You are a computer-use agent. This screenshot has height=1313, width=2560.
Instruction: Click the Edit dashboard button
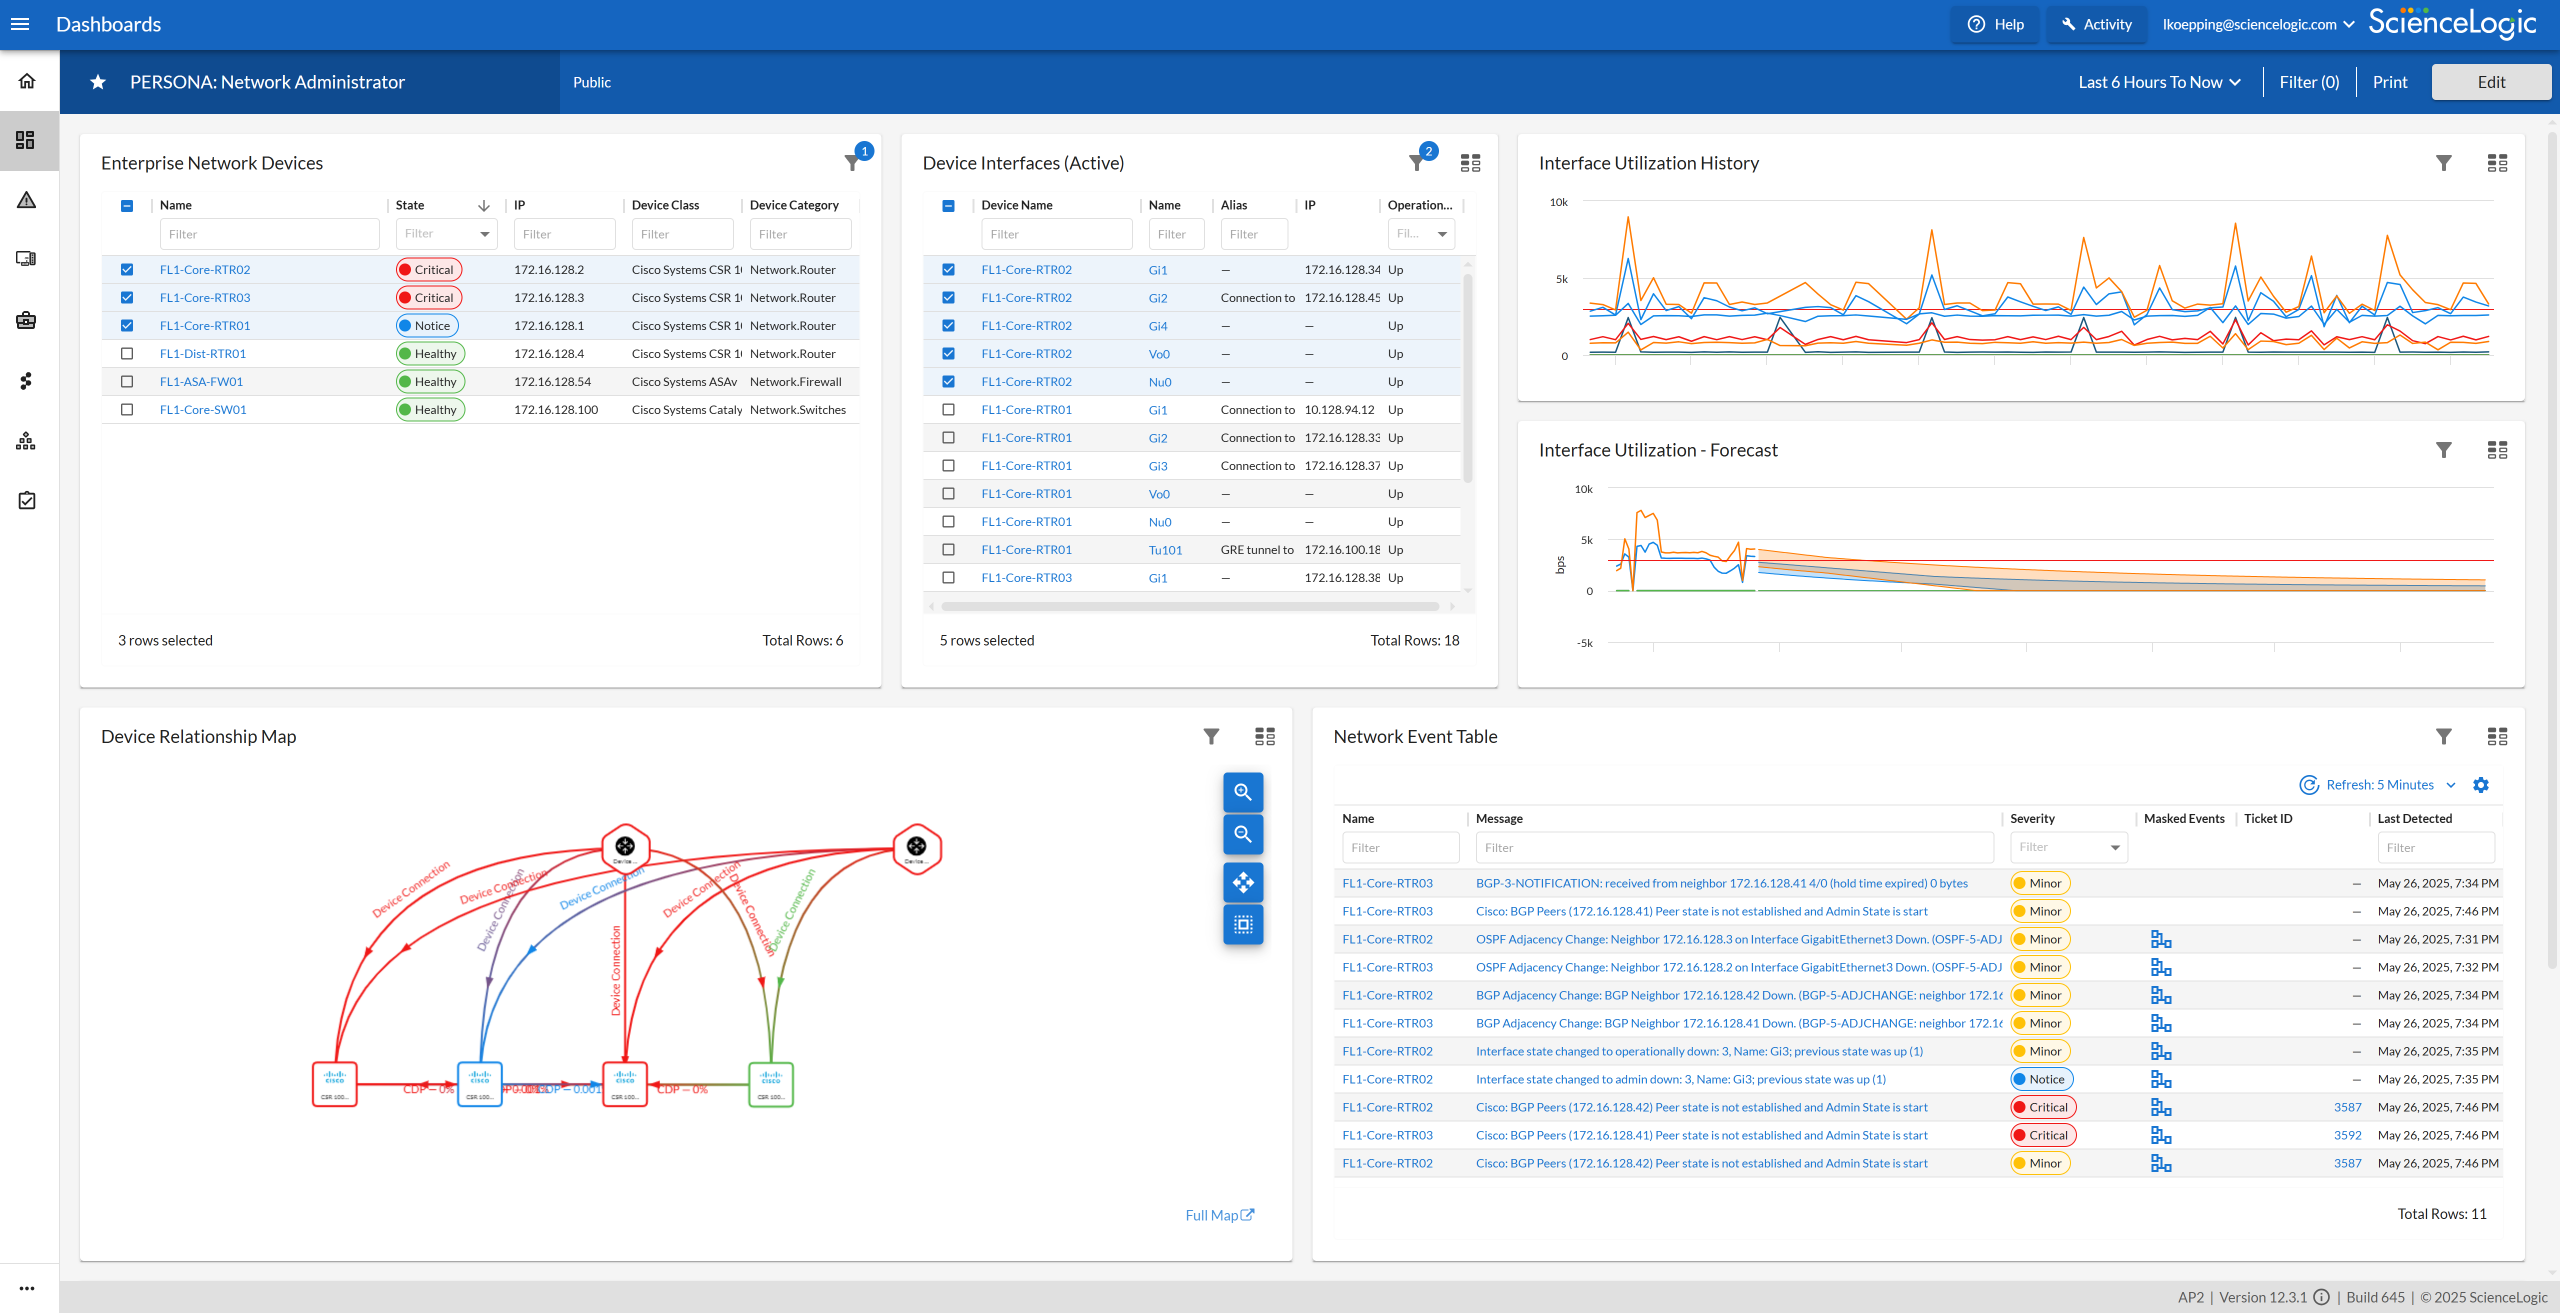(2491, 82)
